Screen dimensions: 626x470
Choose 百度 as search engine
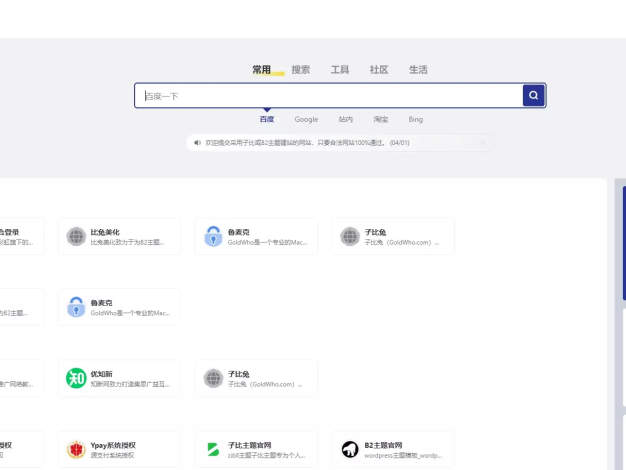tap(267, 119)
